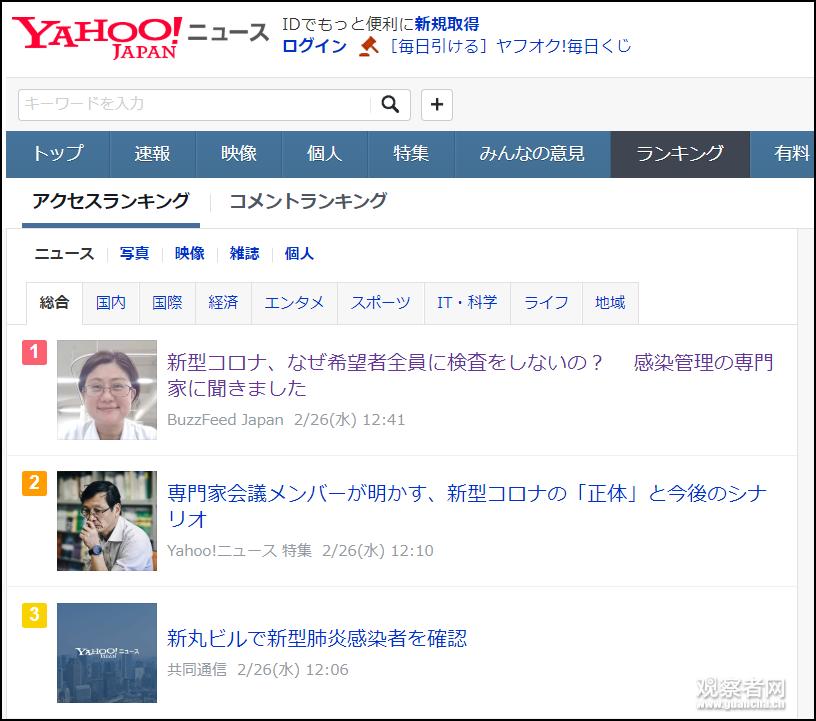Switch to the IT・科学 tab

point(466,302)
